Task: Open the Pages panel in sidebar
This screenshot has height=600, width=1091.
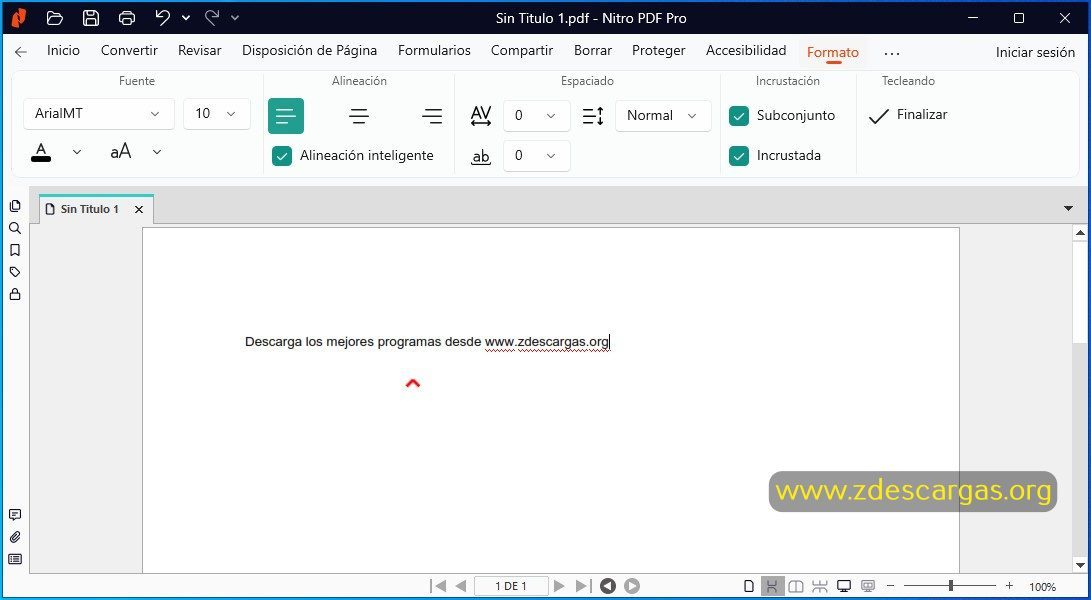Action: tap(15, 206)
